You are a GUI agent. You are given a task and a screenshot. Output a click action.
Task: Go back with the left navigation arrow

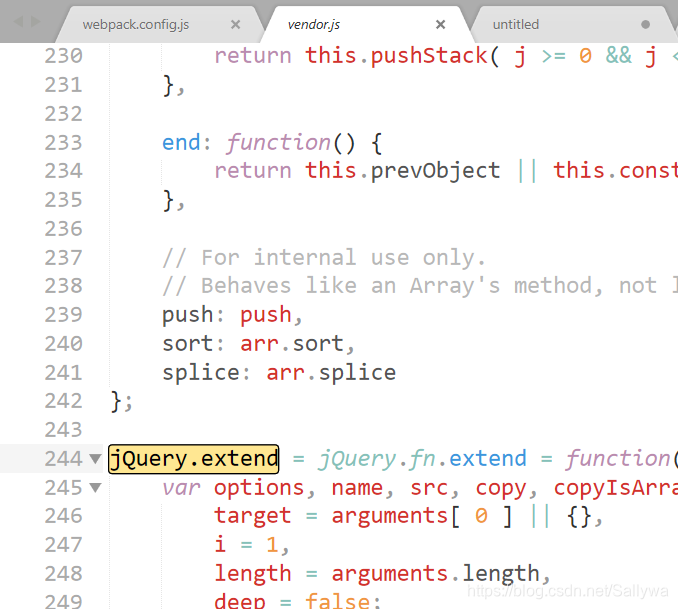pyautogui.click(x=18, y=21)
